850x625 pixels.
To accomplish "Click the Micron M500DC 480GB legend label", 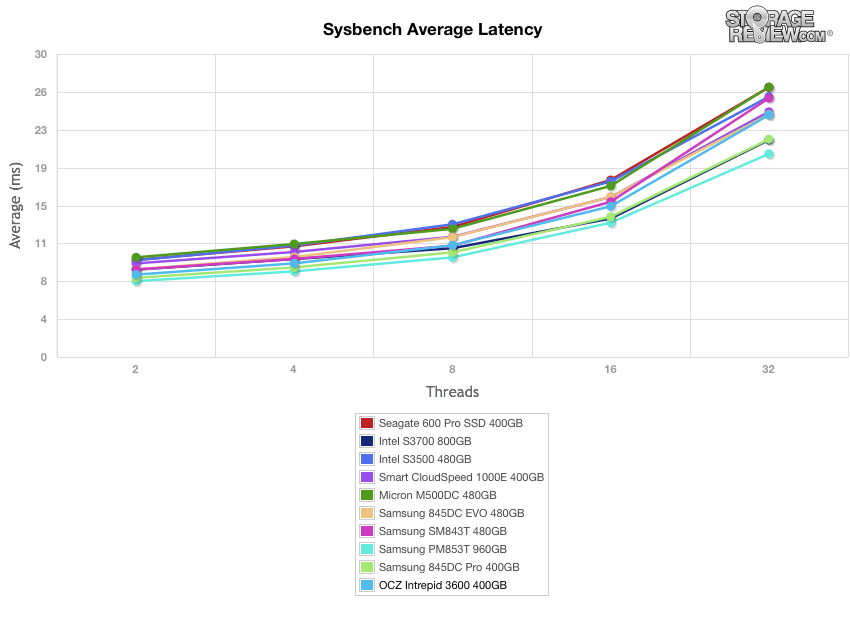I will click(x=437, y=495).
